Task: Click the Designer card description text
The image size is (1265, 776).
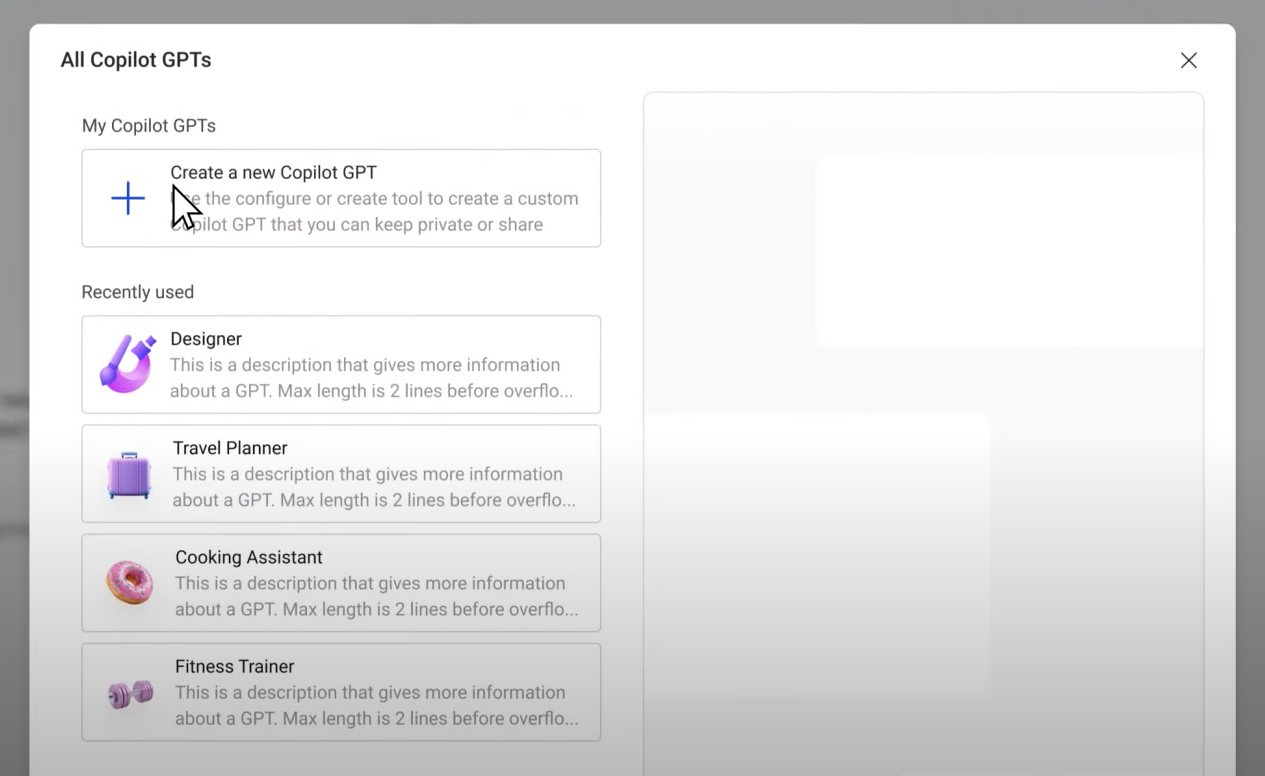Action: coord(370,378)
